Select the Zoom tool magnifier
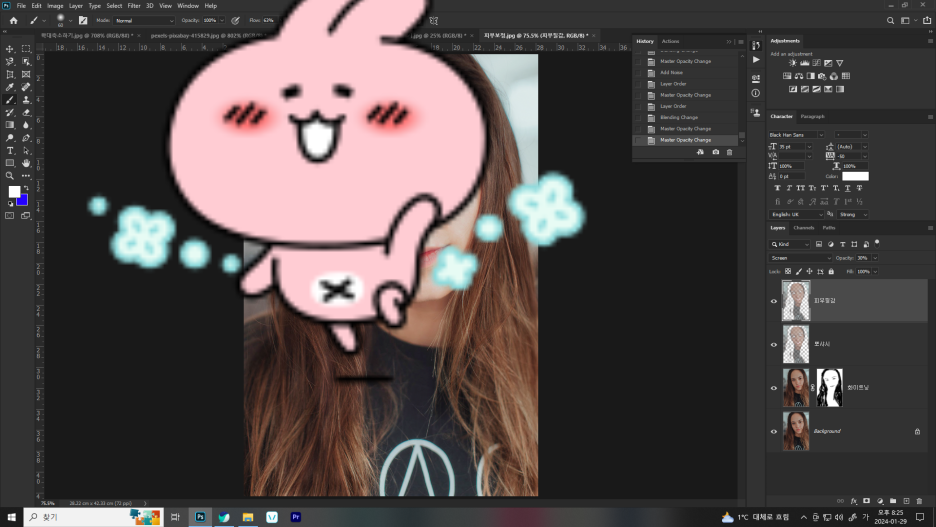Image resolution: width=936 pixels, height=527 pixels. tap(10, 175)
